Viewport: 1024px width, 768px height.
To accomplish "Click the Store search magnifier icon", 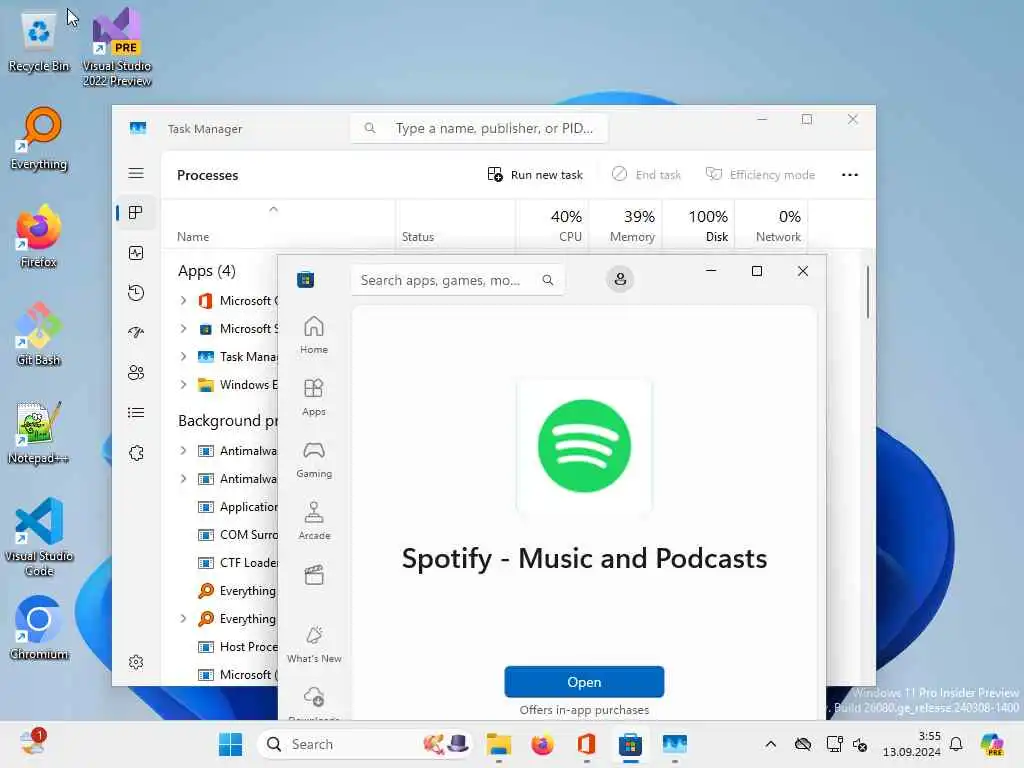I will tap(548, 280).
